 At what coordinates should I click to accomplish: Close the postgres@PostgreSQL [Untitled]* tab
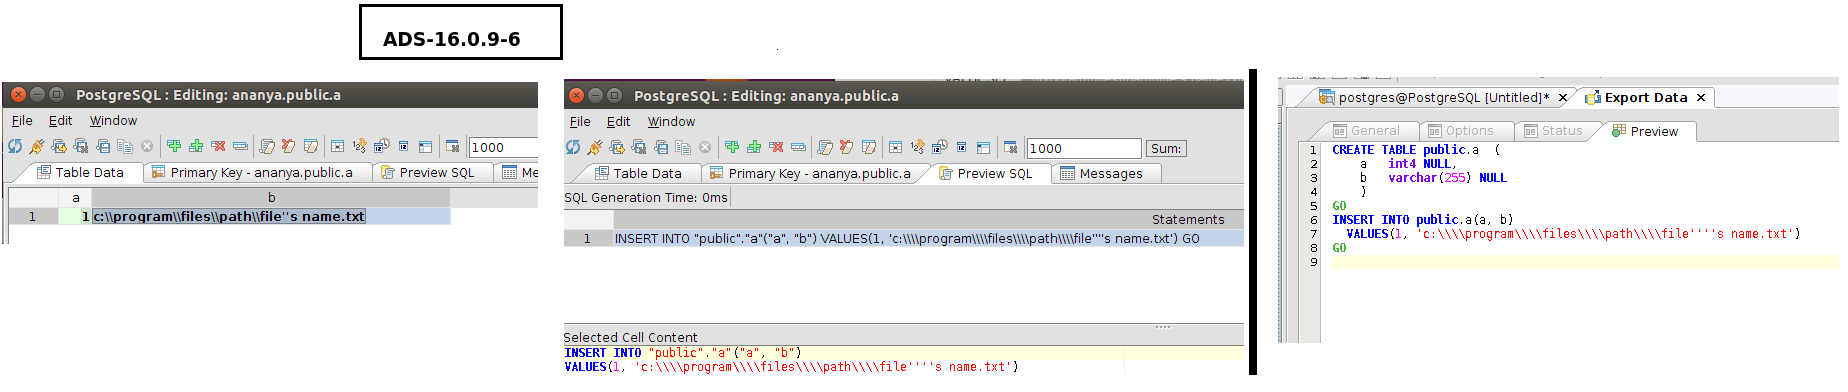(1562, 97)
